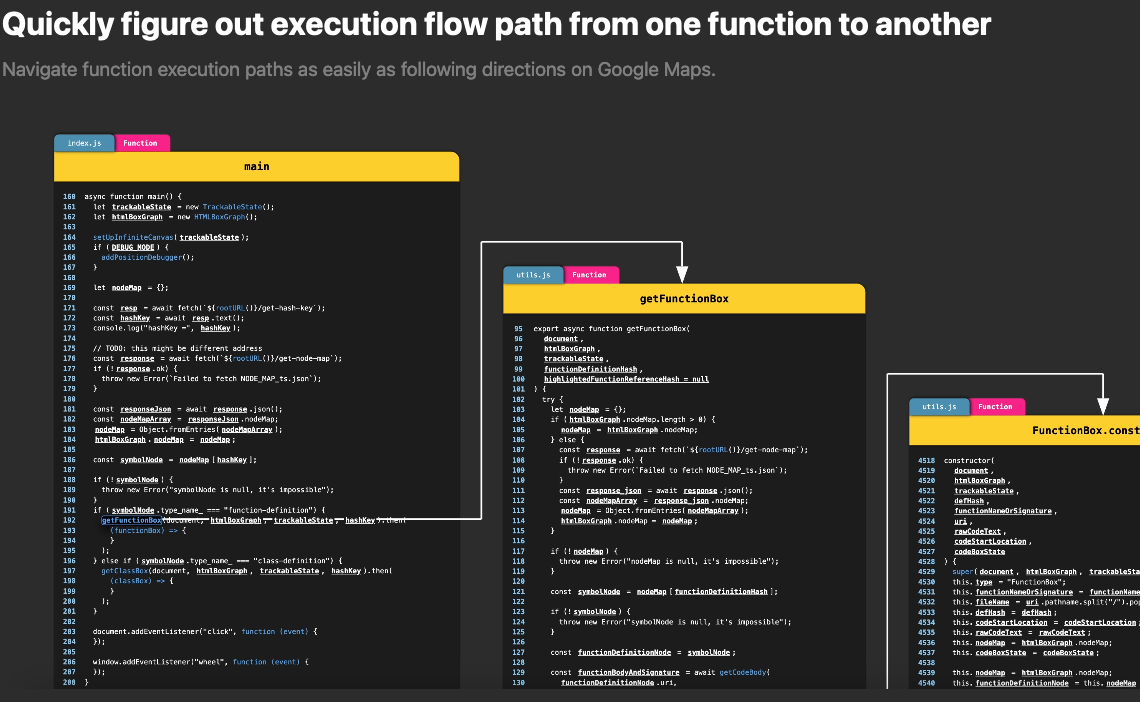The width and height of the screenshot is (1140, 702).
Task: Click trackableState parameter on line 98
Action: 574,359
